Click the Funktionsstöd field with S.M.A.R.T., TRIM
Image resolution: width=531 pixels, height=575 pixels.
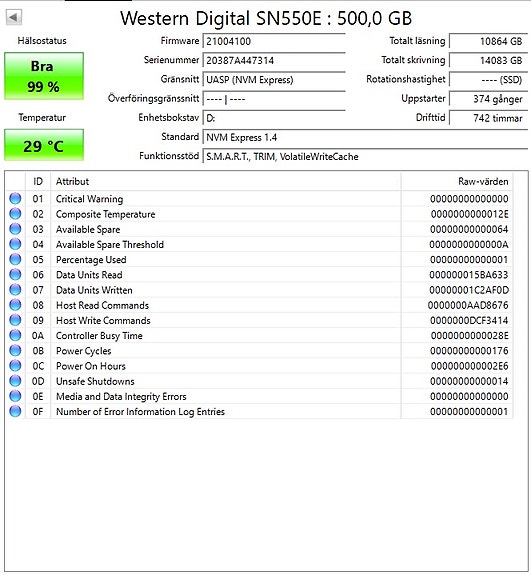(x=365, y=157)
